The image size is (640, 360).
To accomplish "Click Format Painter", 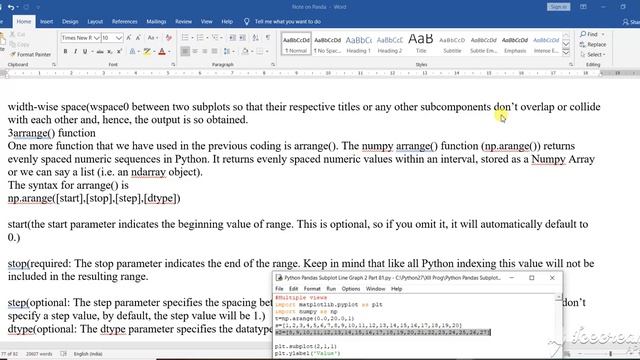I will 31,54.
